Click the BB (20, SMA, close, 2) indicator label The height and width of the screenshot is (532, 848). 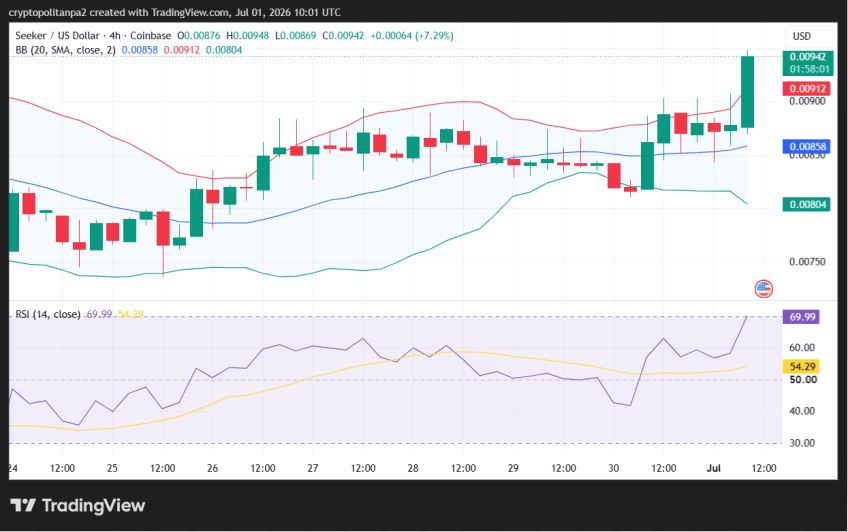[x=65, y=50]
